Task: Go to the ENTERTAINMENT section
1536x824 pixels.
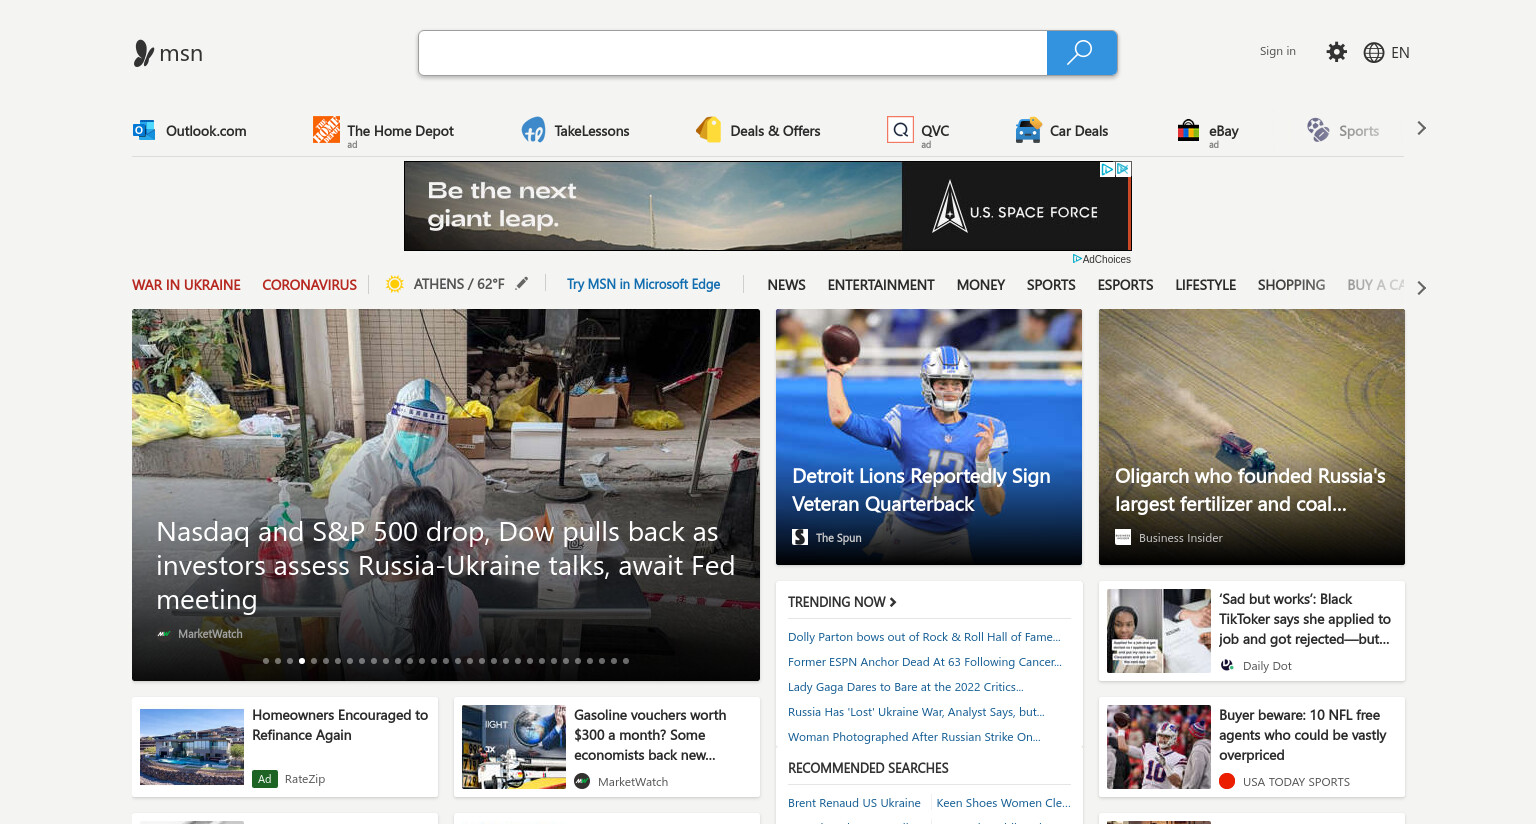Action: coord(881,285)
